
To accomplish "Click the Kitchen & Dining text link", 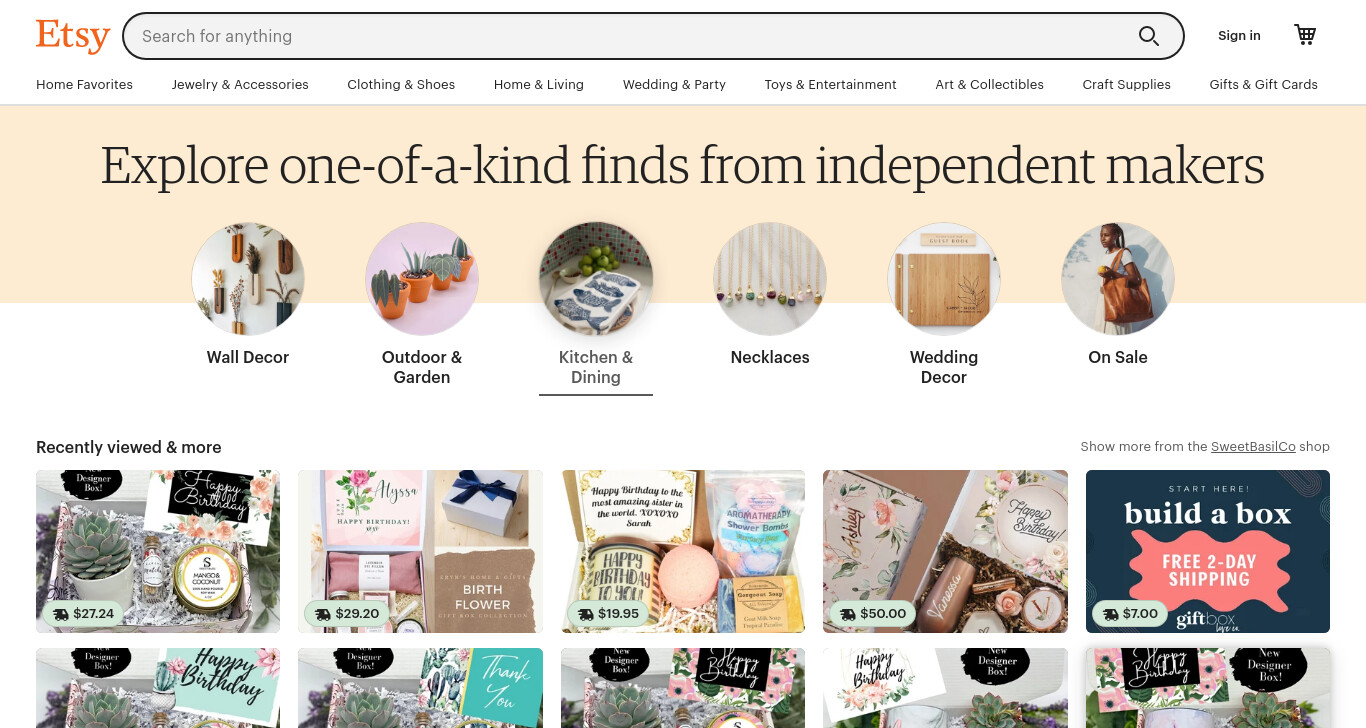I will click(x=596, y=367).
